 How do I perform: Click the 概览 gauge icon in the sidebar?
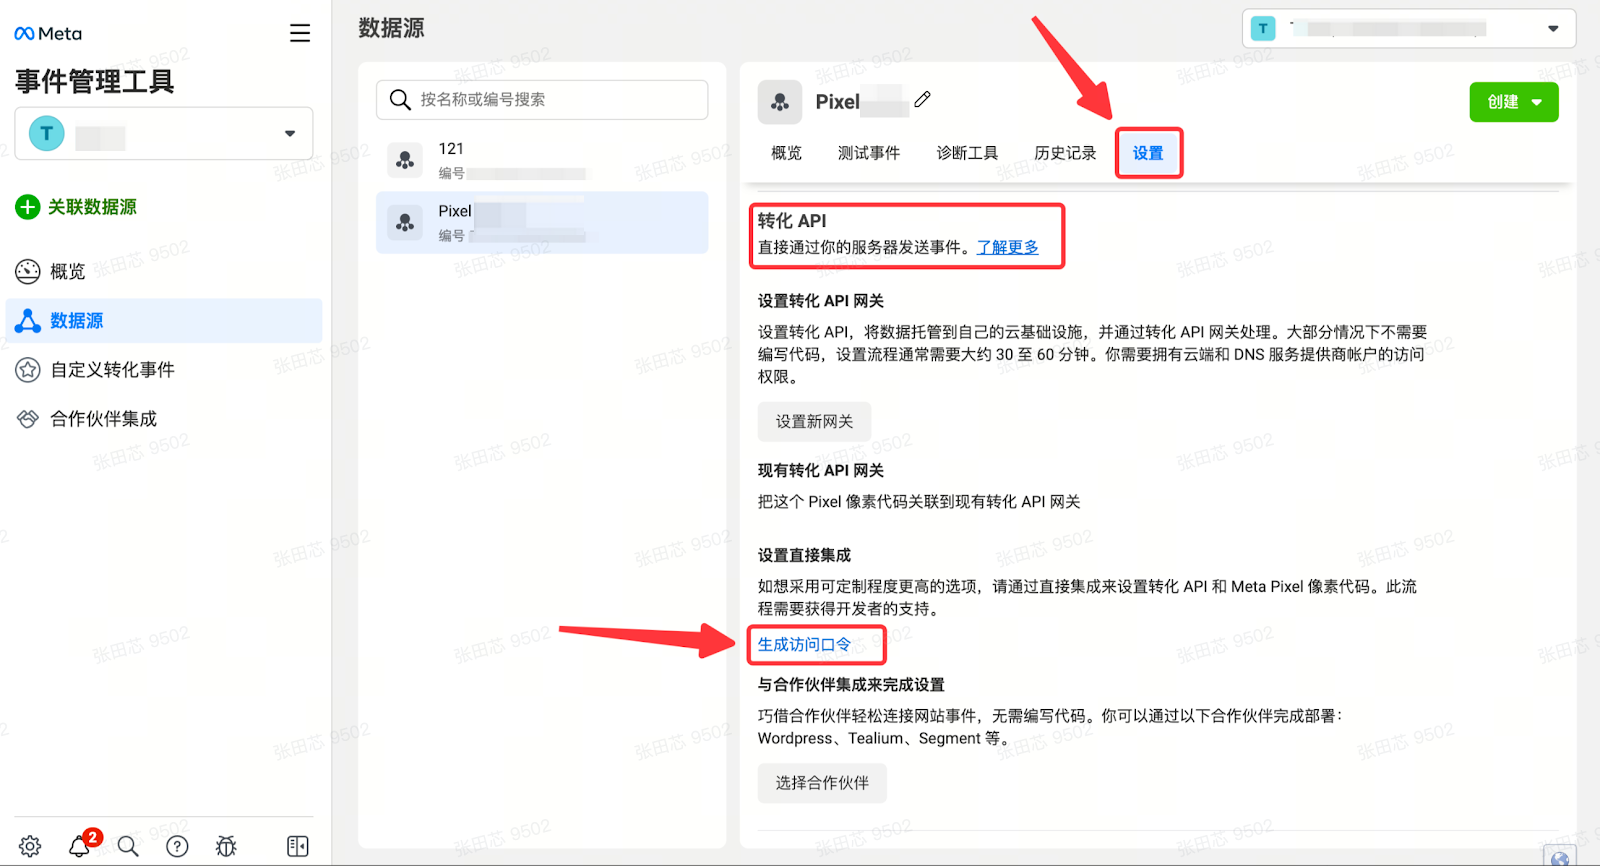point(28,271)
